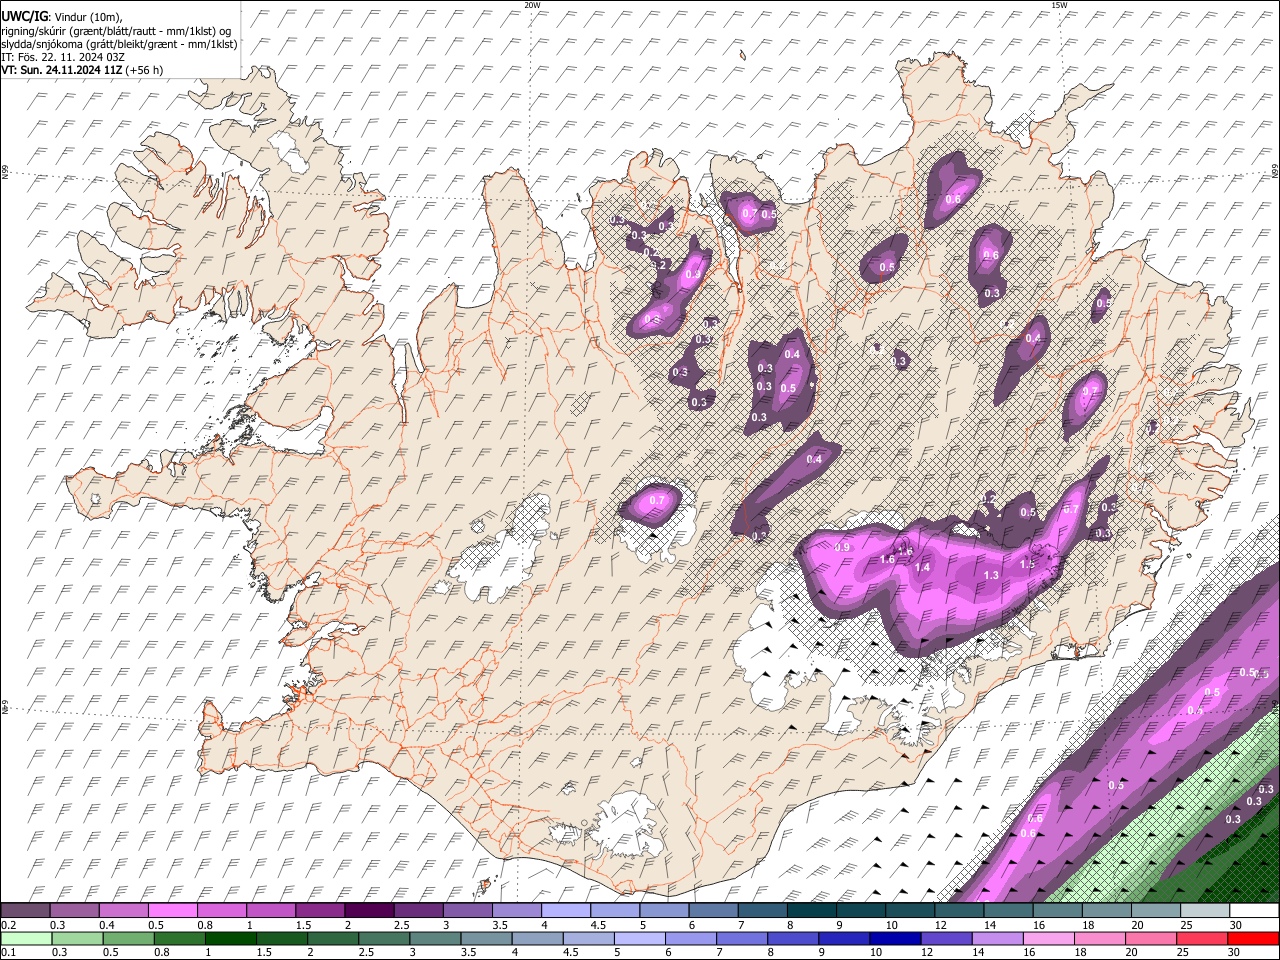Pick the darkest purple 2–2.5 snow legend swatch
The width and height of the screenshot is (1280, 960).
pos(369,910)
